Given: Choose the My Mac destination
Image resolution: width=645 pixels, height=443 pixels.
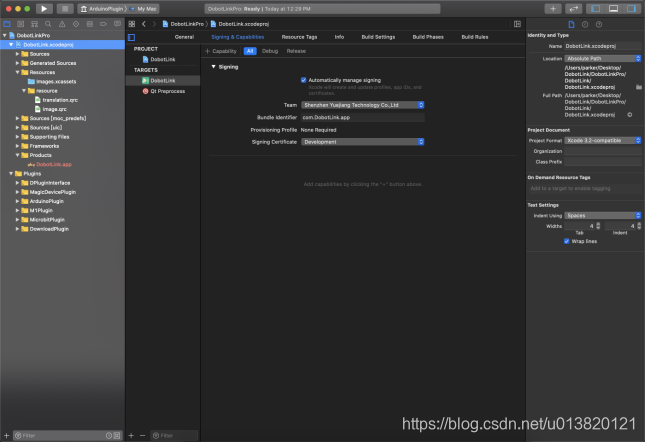Looking at the screenshot, I should [x=144, y=9].
